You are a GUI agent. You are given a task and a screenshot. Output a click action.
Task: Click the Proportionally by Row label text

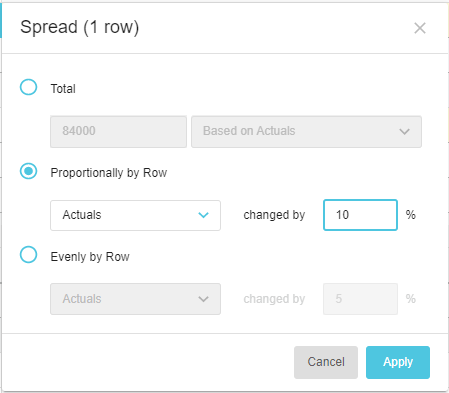pos(109,173)
